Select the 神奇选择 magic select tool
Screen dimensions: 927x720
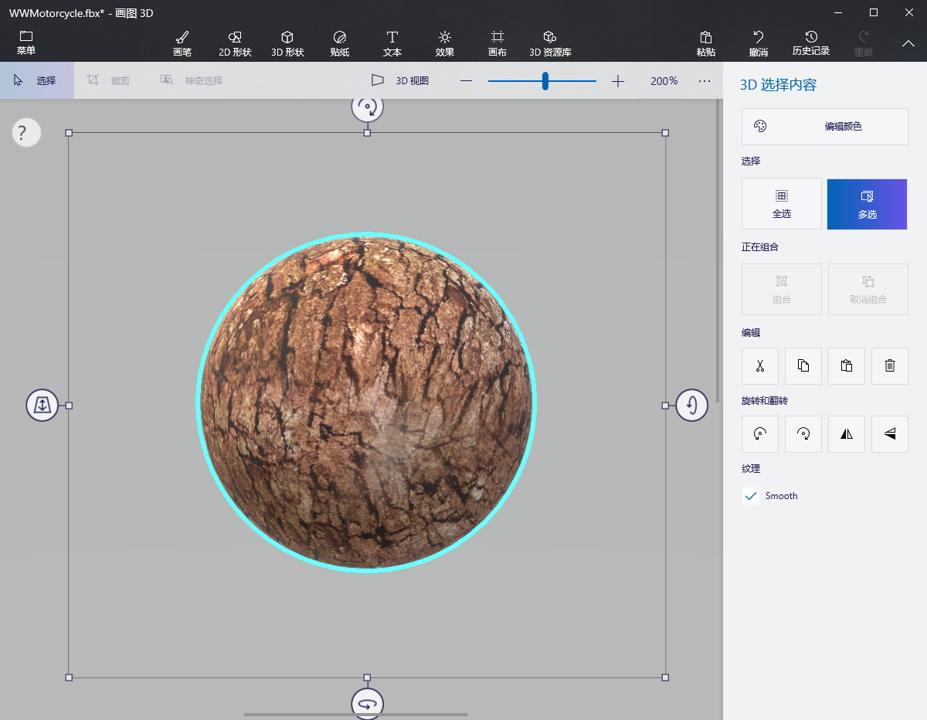(195, 80)
